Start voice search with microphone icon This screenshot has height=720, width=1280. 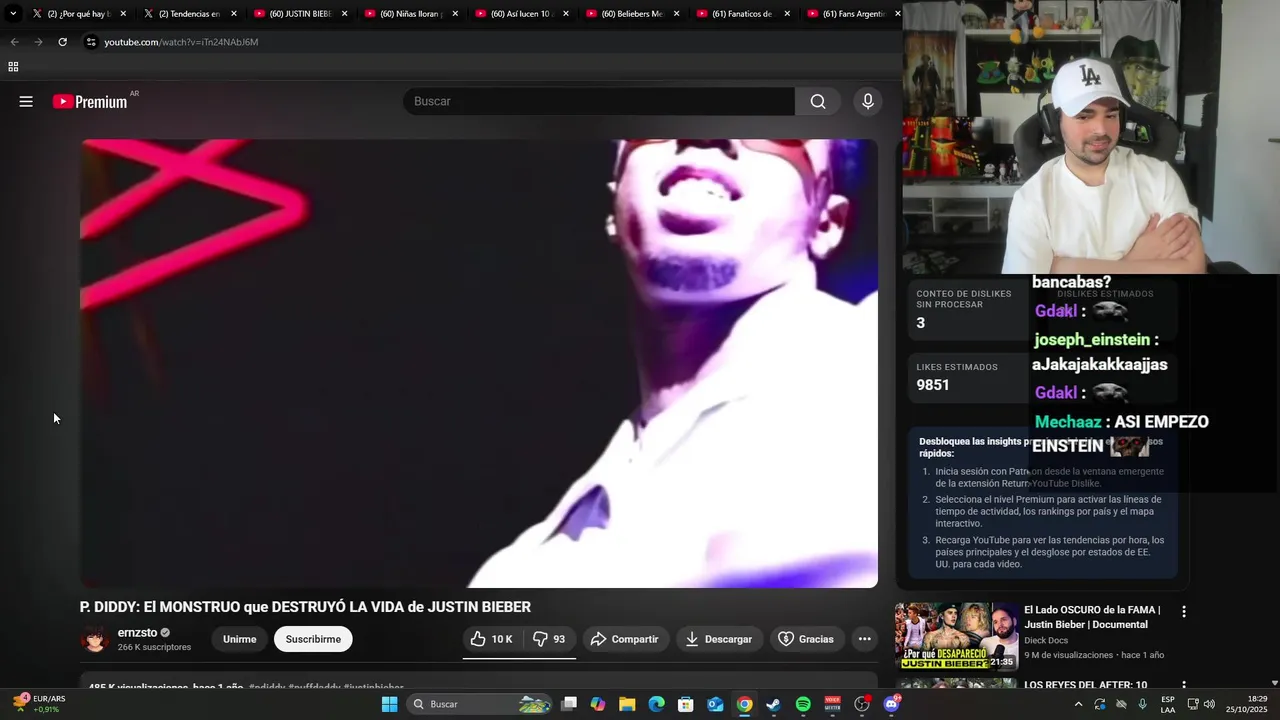pyautogui.click(x=868, y=101)
